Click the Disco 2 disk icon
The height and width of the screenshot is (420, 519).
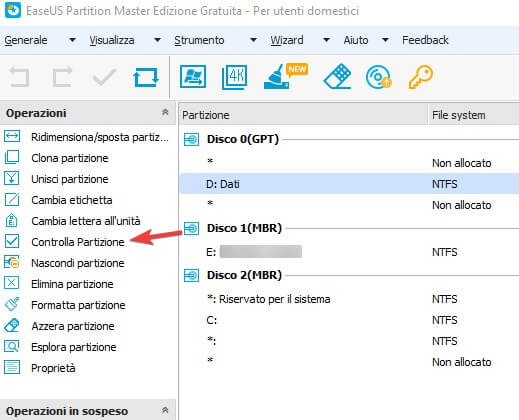click(192, 275)
